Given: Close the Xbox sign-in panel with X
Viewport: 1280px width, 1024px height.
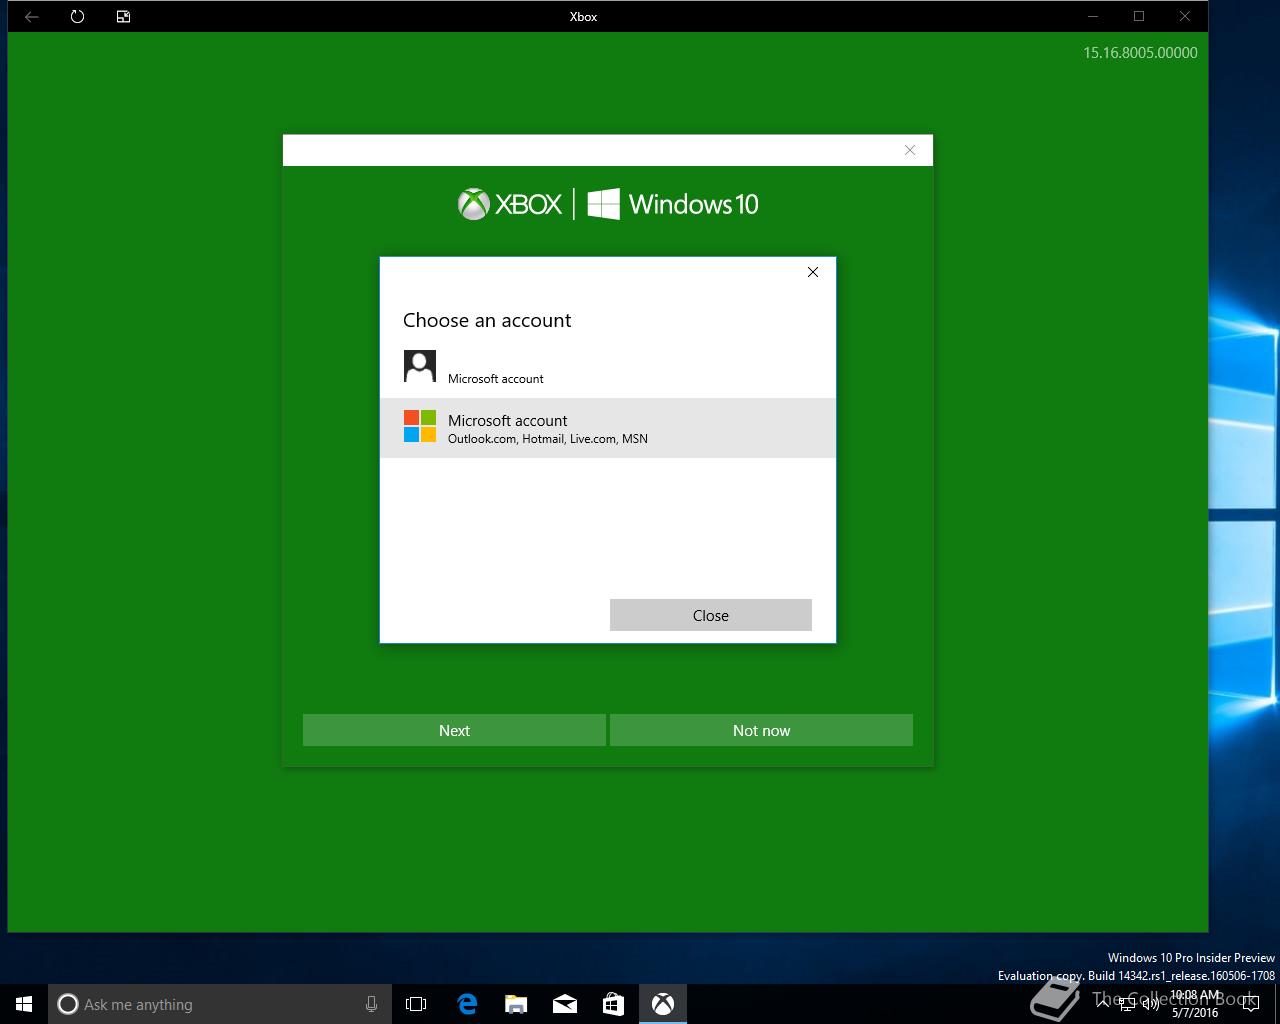Looking at the screenshot, I should tap(910, 150).
